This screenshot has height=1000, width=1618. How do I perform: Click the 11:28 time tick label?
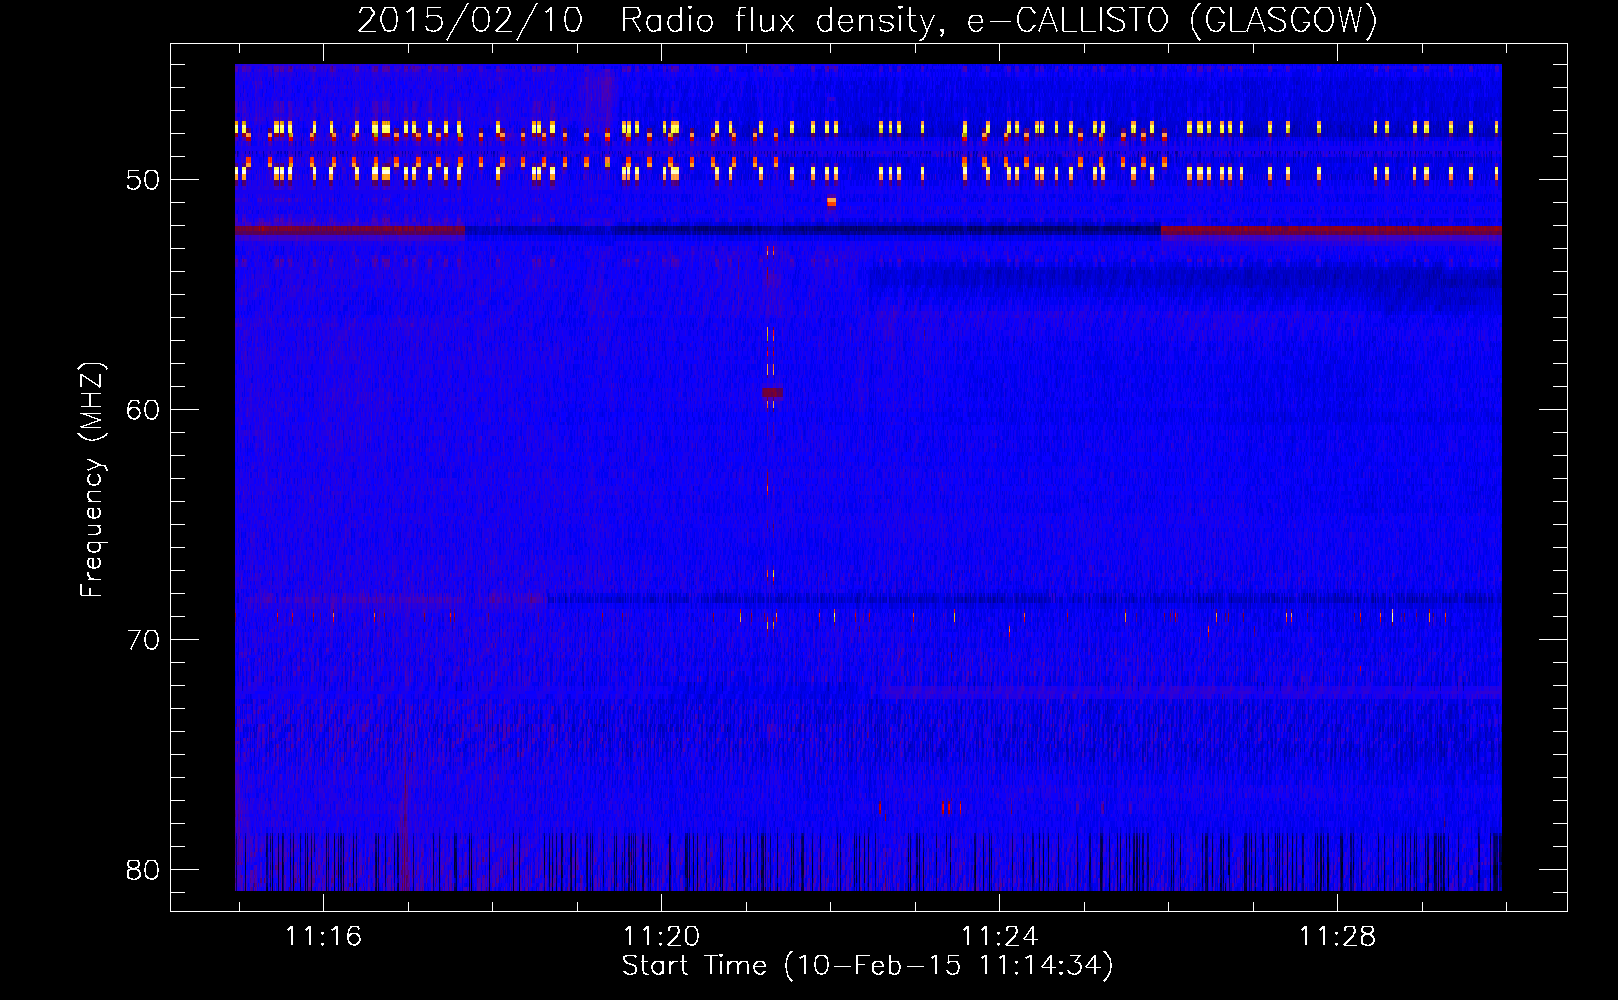1337,937
